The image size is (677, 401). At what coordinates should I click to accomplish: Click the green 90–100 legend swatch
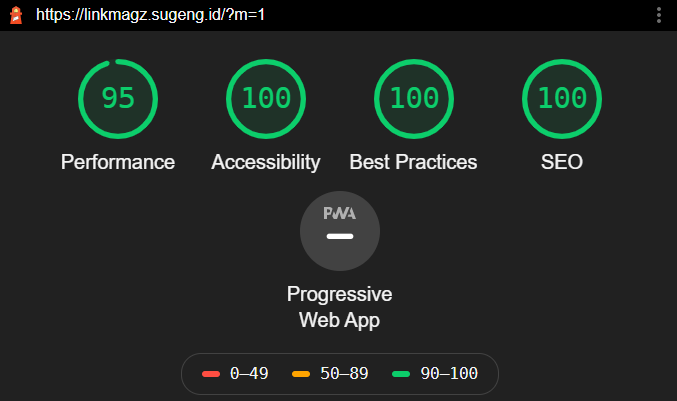point(401,374)
